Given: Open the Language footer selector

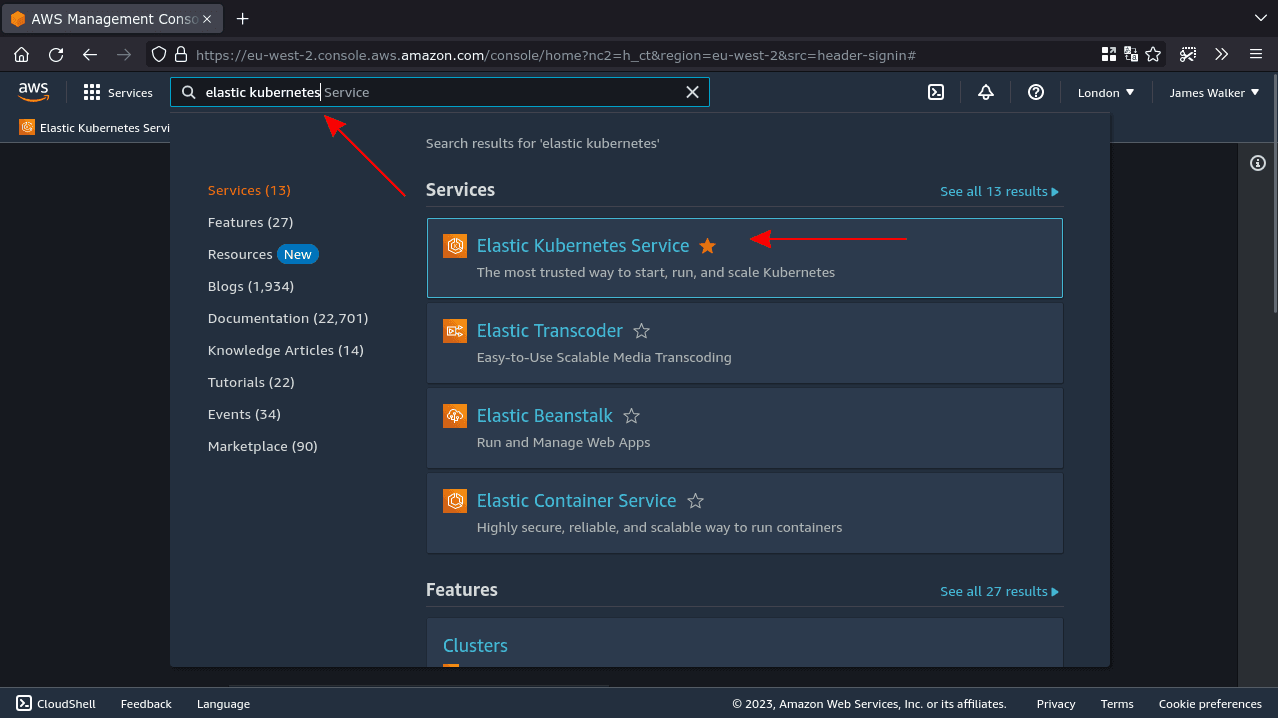Looking at the screenshot, I should click(223, 704).
